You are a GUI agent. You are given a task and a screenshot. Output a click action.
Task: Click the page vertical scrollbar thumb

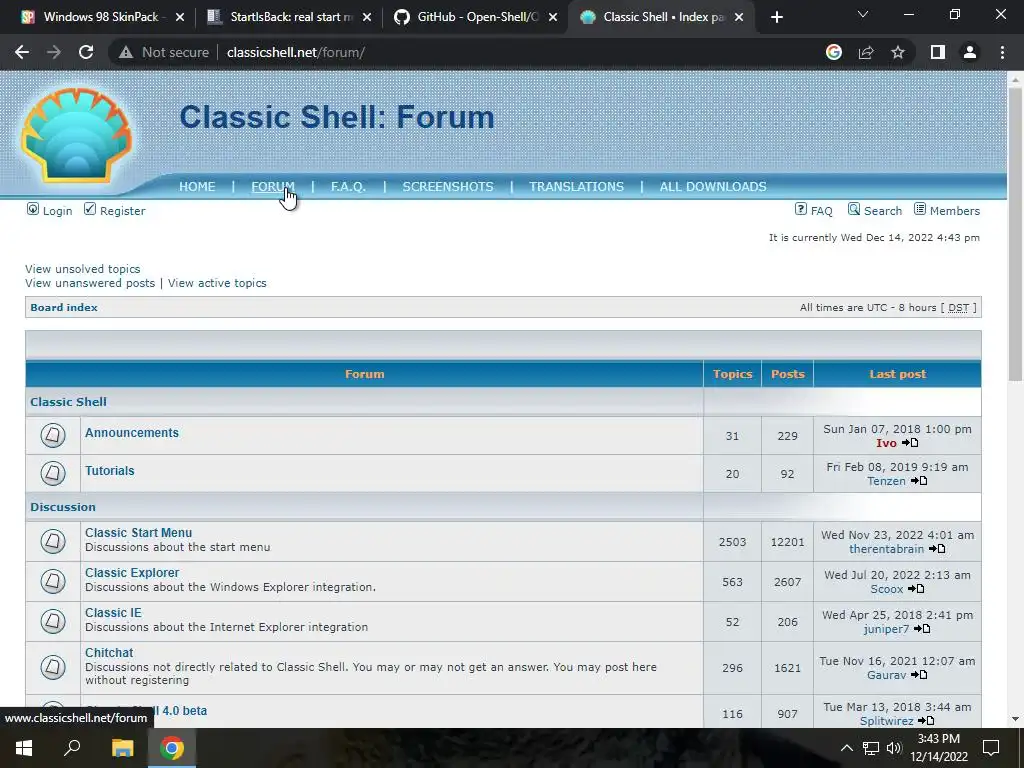tap(1015, 234)
